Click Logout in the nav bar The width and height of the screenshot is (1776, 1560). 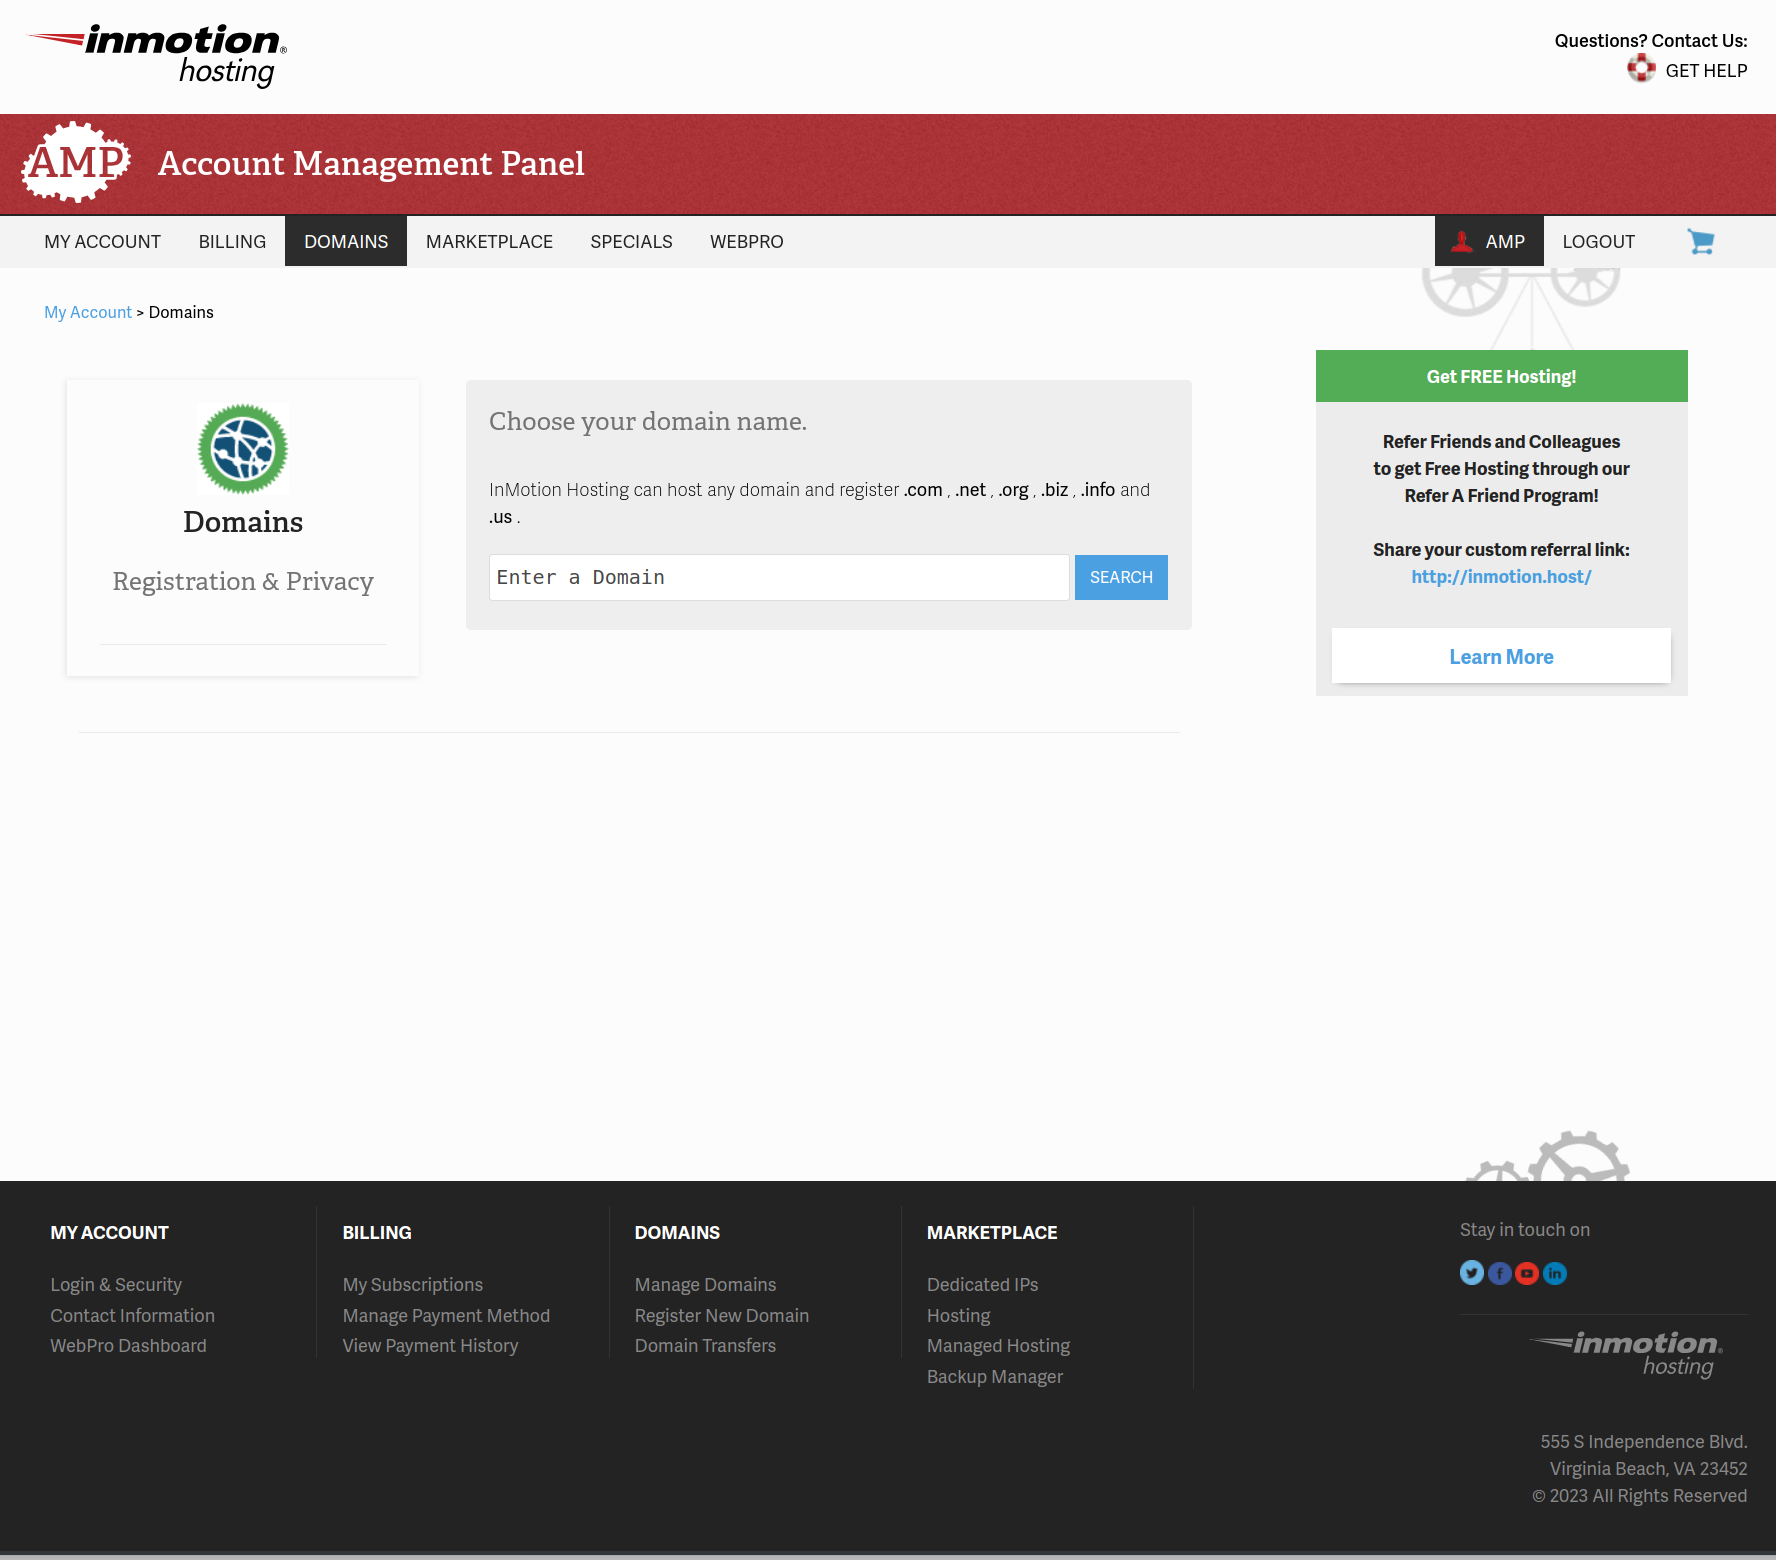(1599, 242)
